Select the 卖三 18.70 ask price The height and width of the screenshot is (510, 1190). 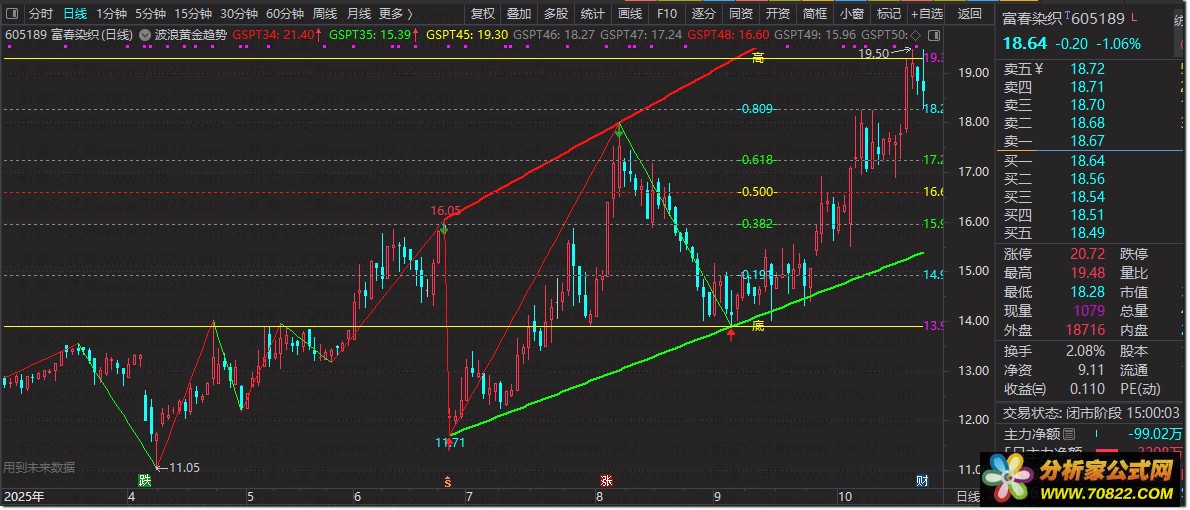[x=1088, y=105]
